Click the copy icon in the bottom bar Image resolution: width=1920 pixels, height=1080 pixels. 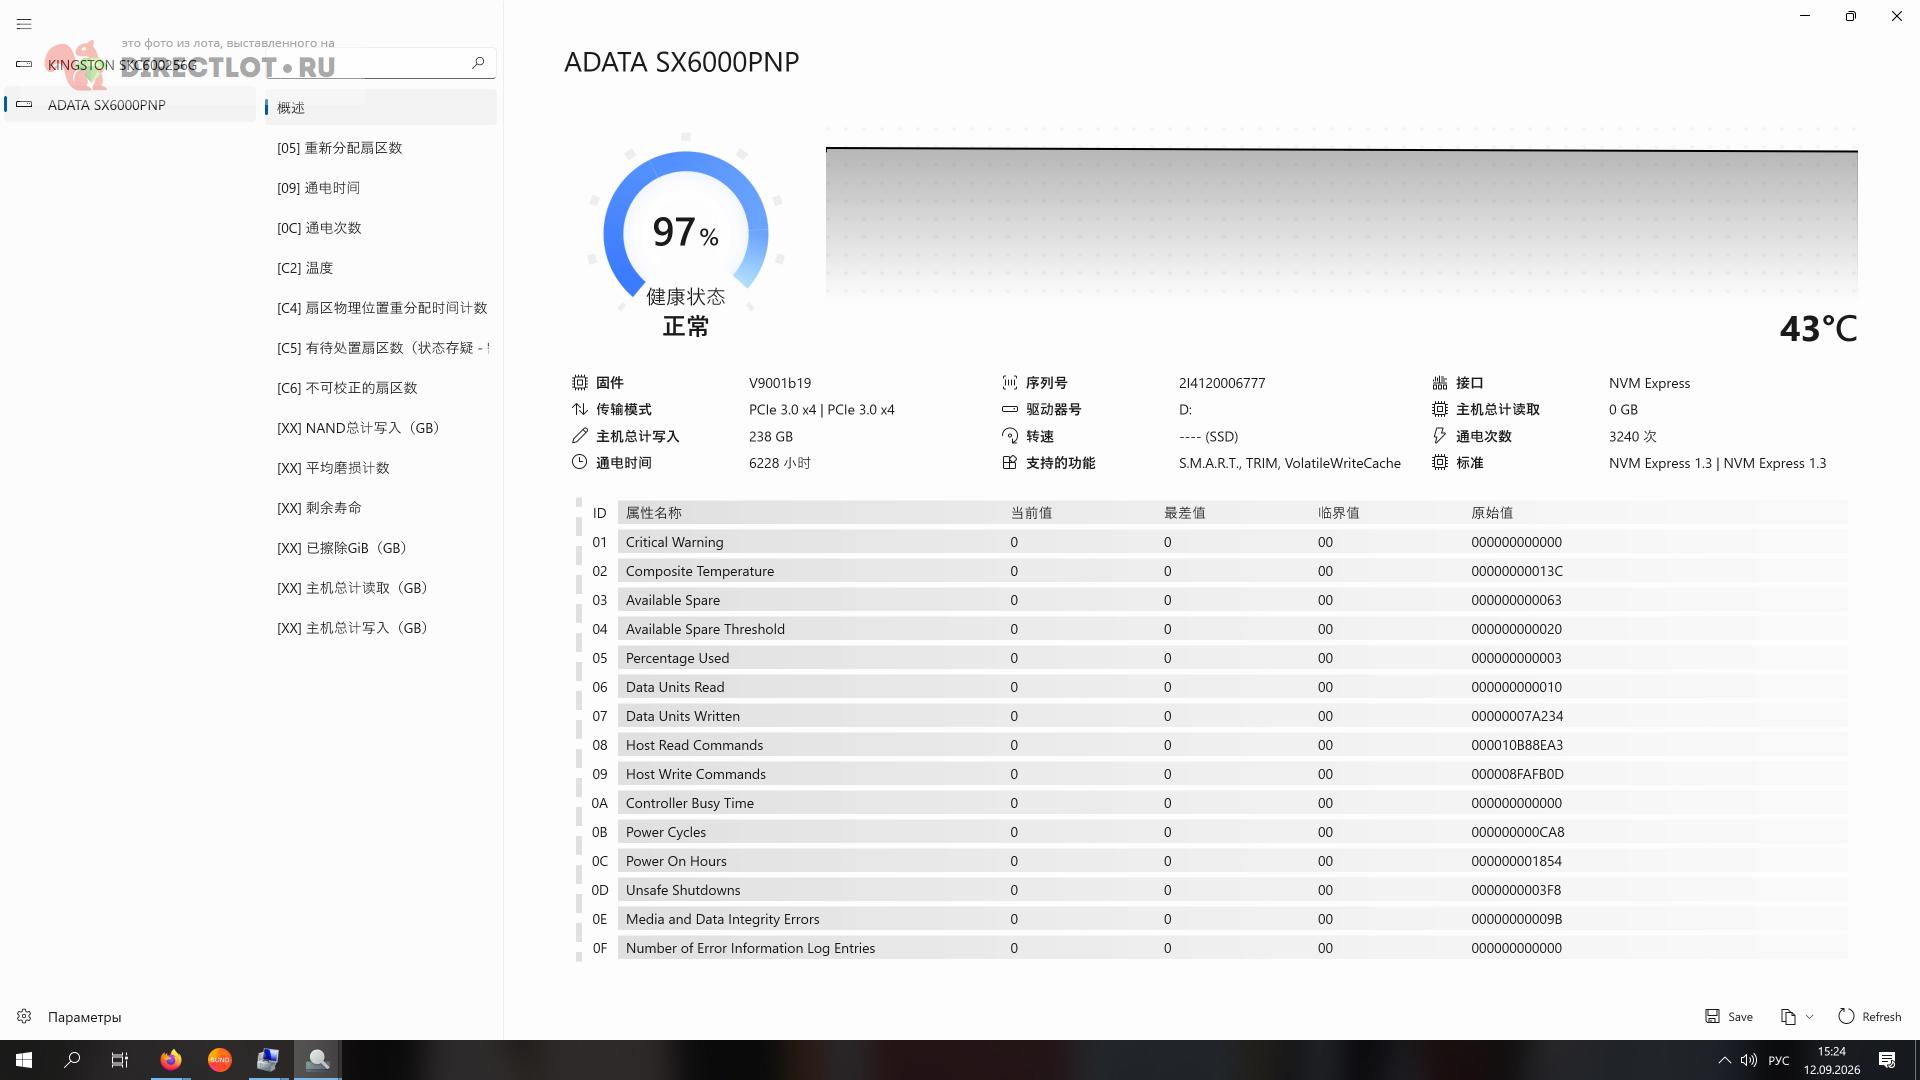[x=1788, y=1017]
